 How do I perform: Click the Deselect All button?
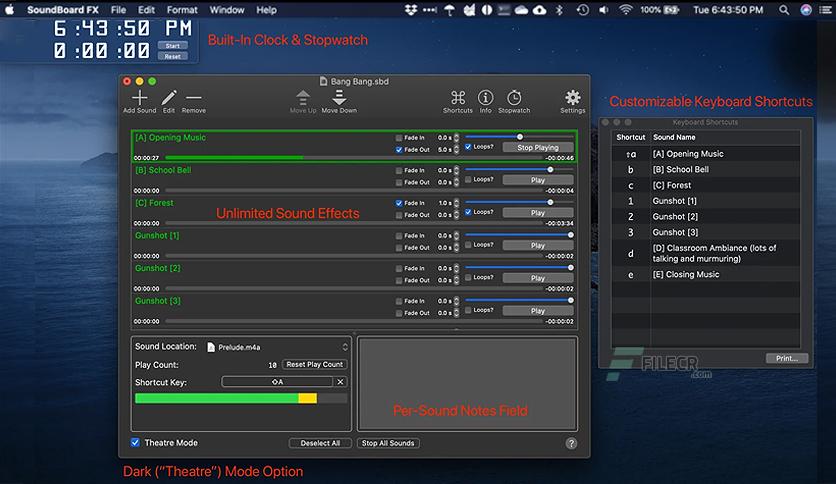320,443
